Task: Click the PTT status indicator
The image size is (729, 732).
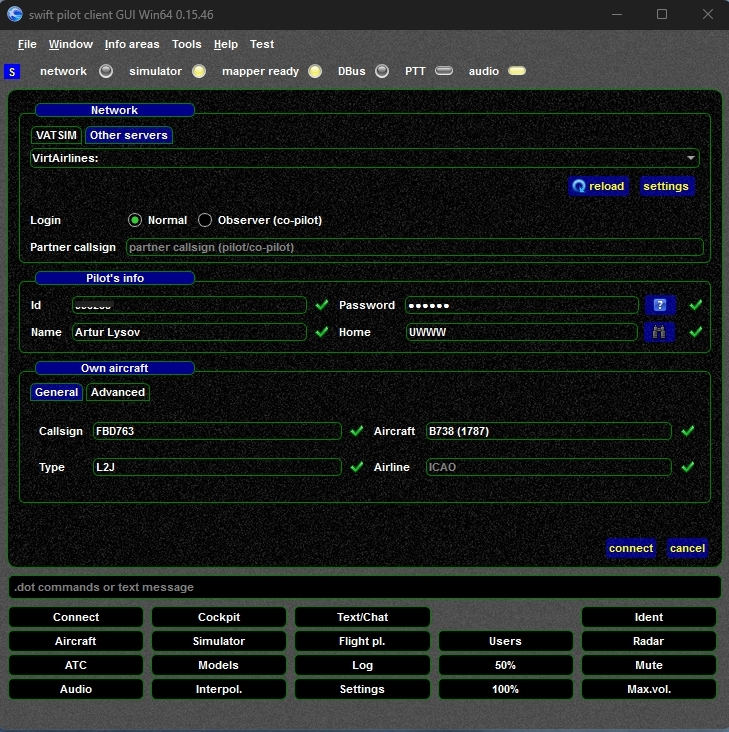Action: [443, 71]
